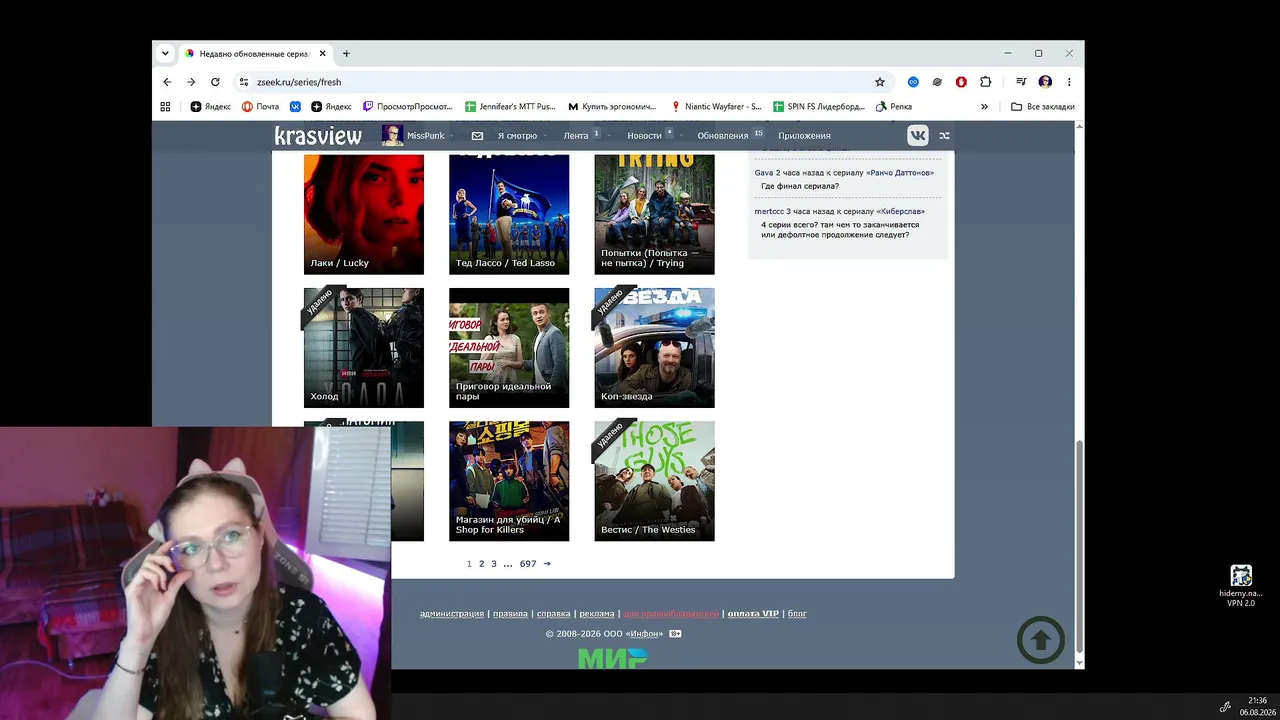1280x720 pixels.
Task: Click the red adblock extension icon
Action: 961,82
